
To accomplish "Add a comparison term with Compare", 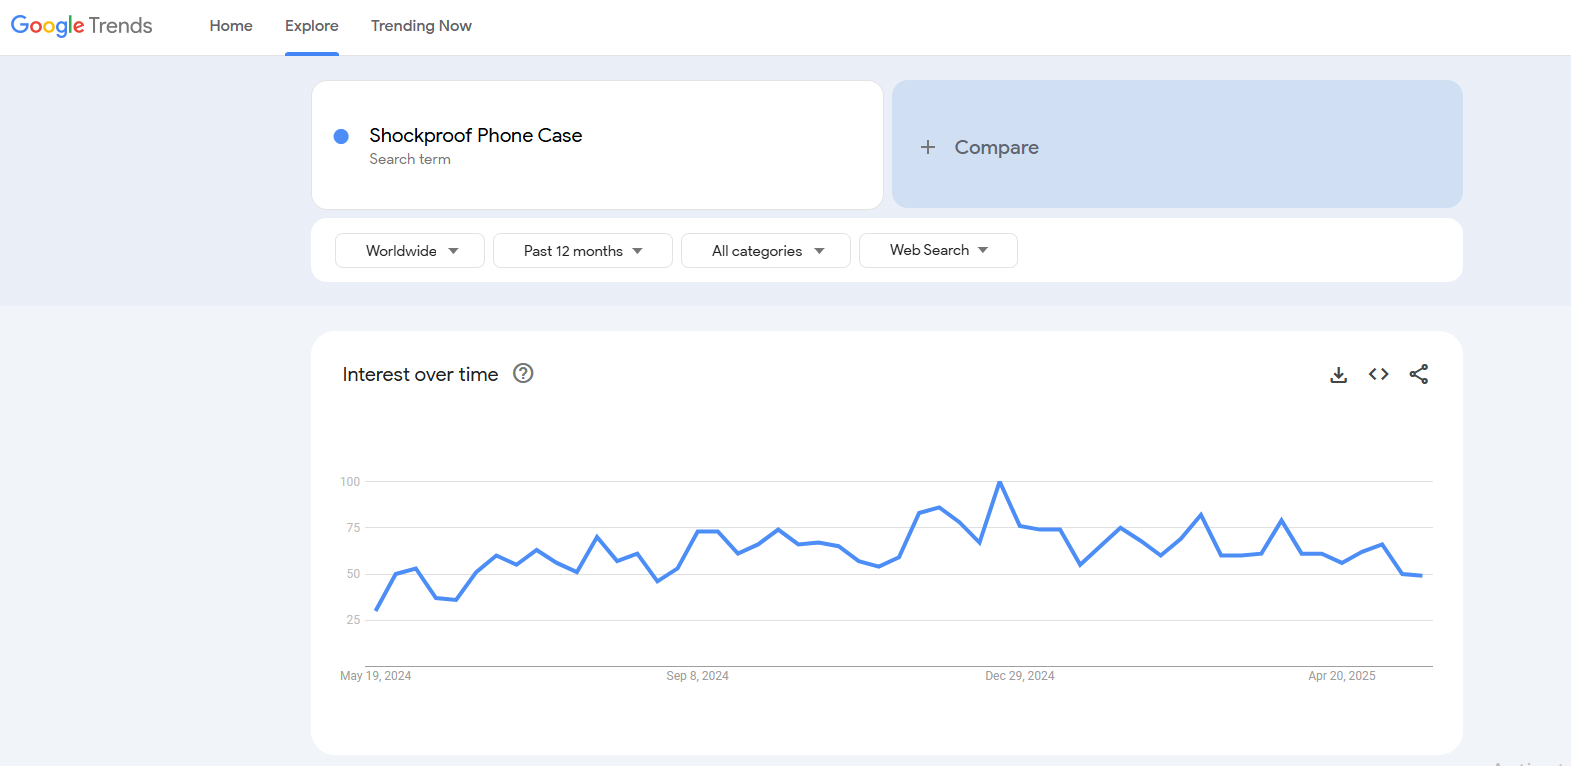I will 1177,145.
